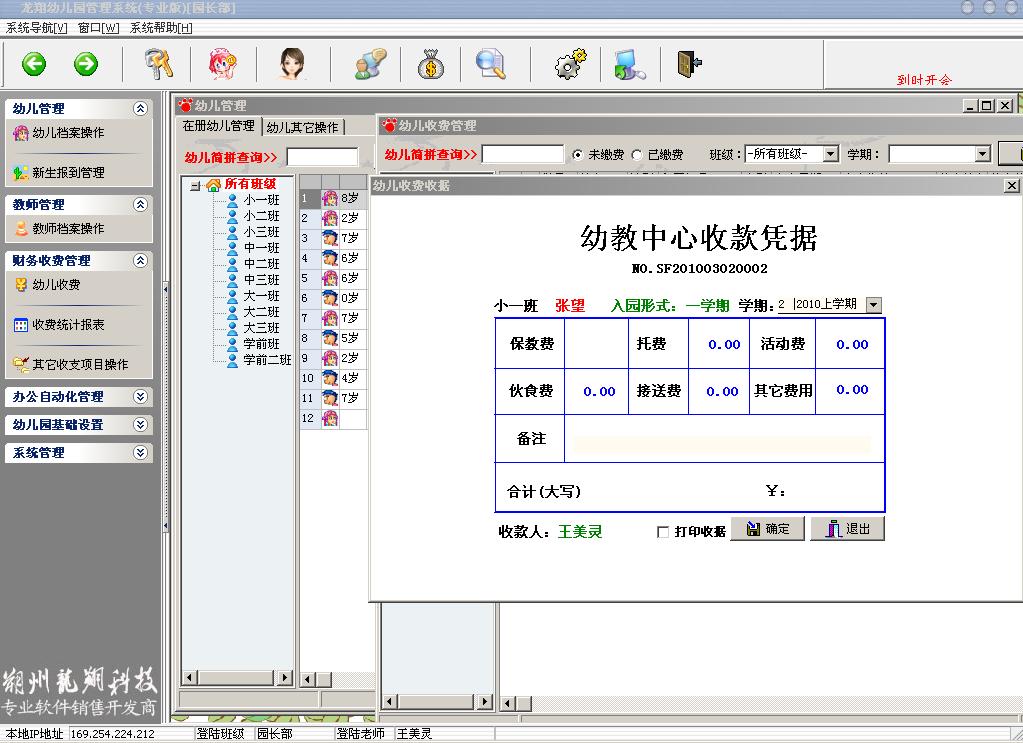Screen dimensions: 1023x743
Task: Open the magnifier search document icon
Action: click(490, 64)
